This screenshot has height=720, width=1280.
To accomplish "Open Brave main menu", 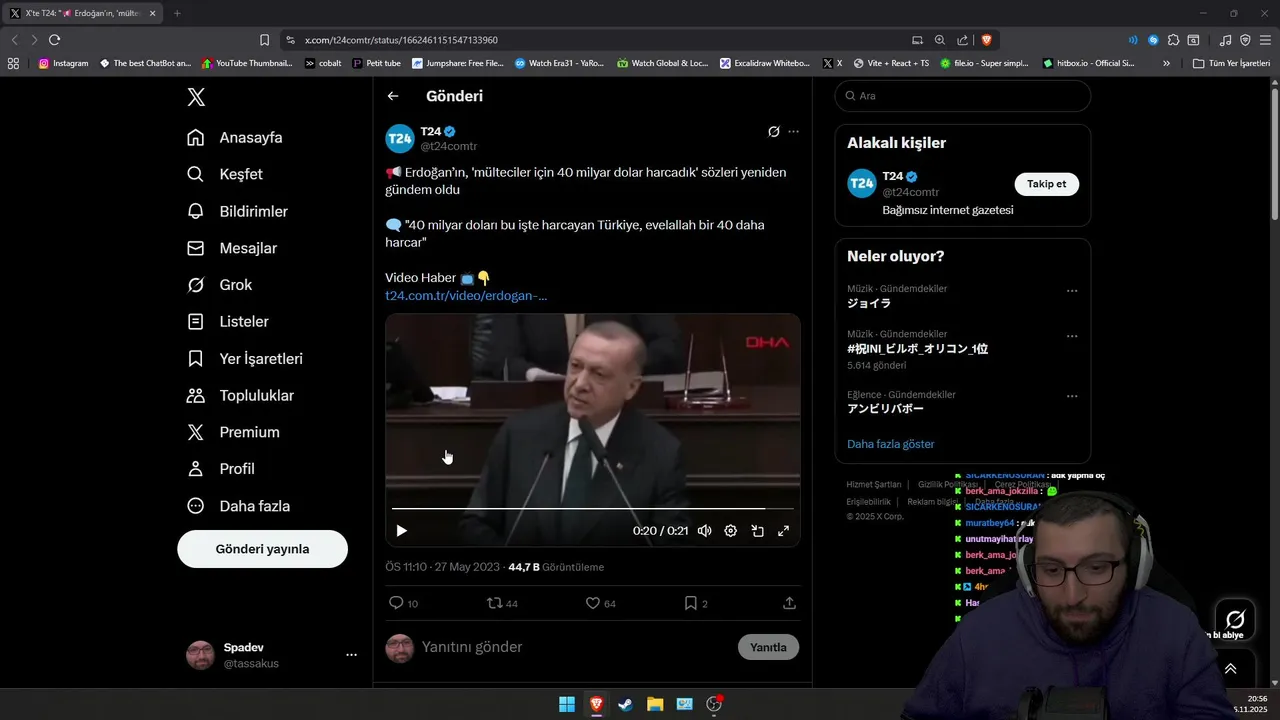I will point(1266,40).
